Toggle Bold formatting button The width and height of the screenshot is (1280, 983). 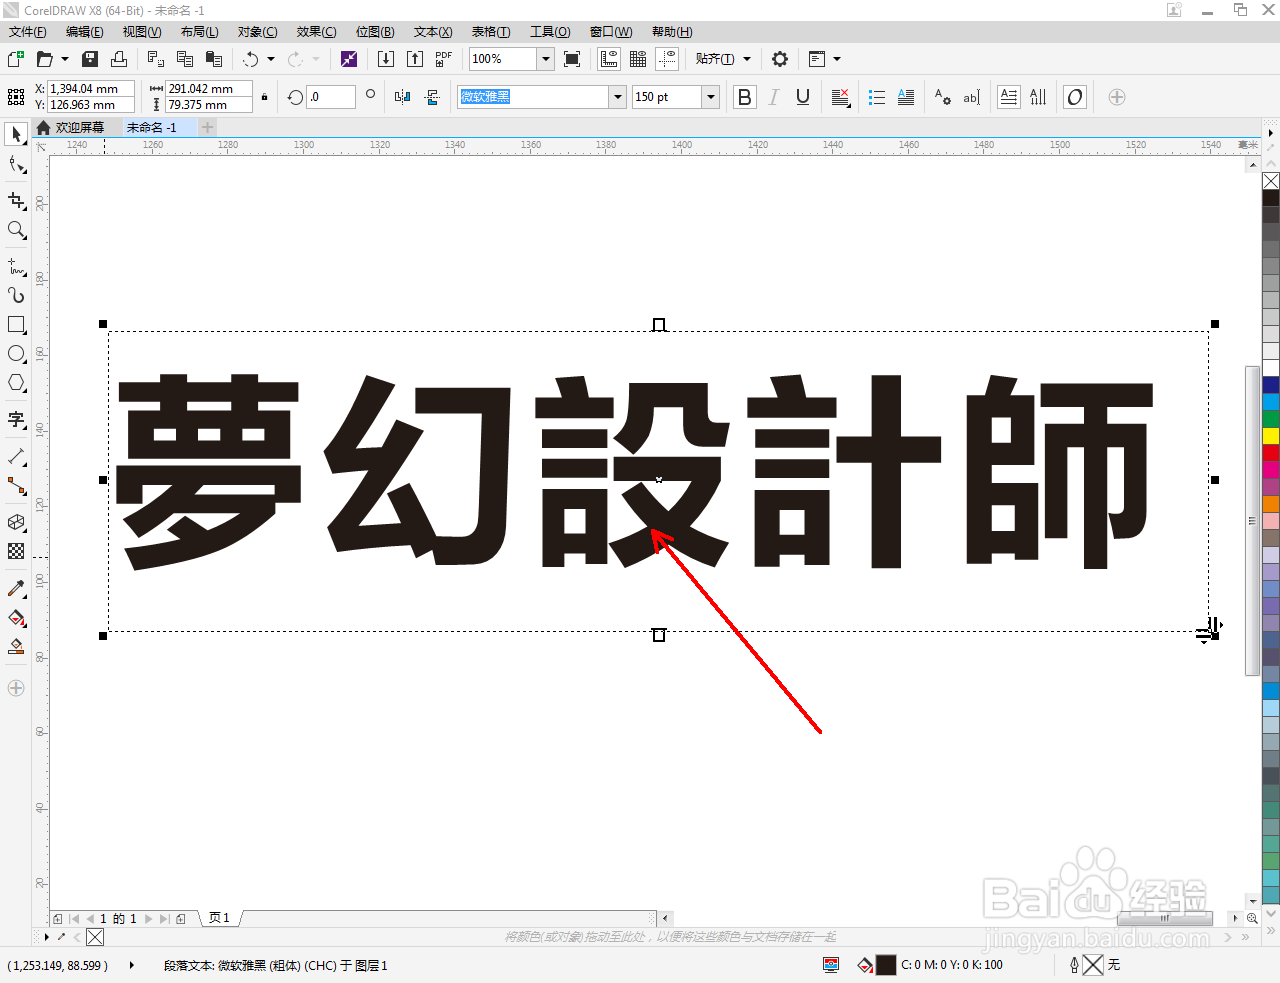click(x=744, y=97)
